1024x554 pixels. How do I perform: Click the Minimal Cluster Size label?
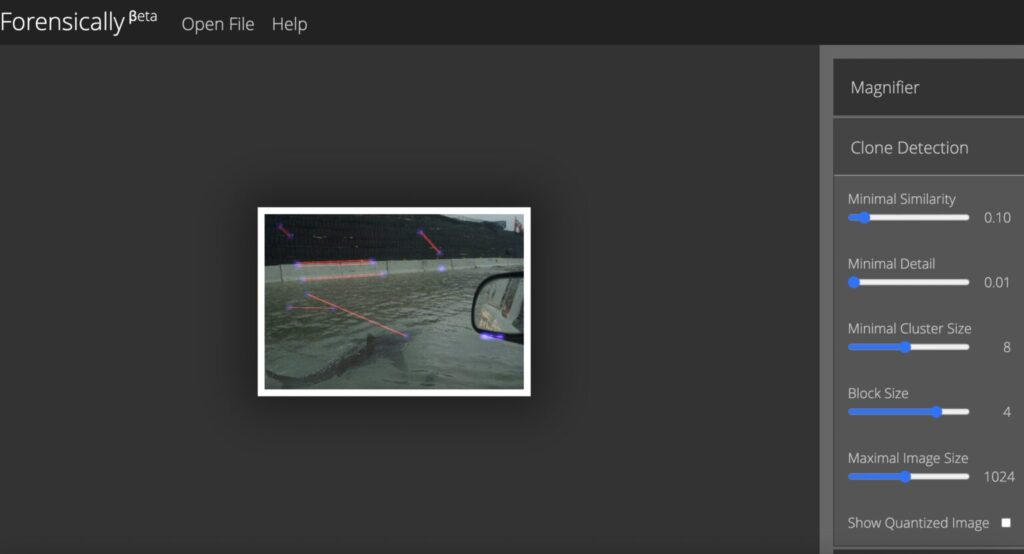tap(909, 328)
